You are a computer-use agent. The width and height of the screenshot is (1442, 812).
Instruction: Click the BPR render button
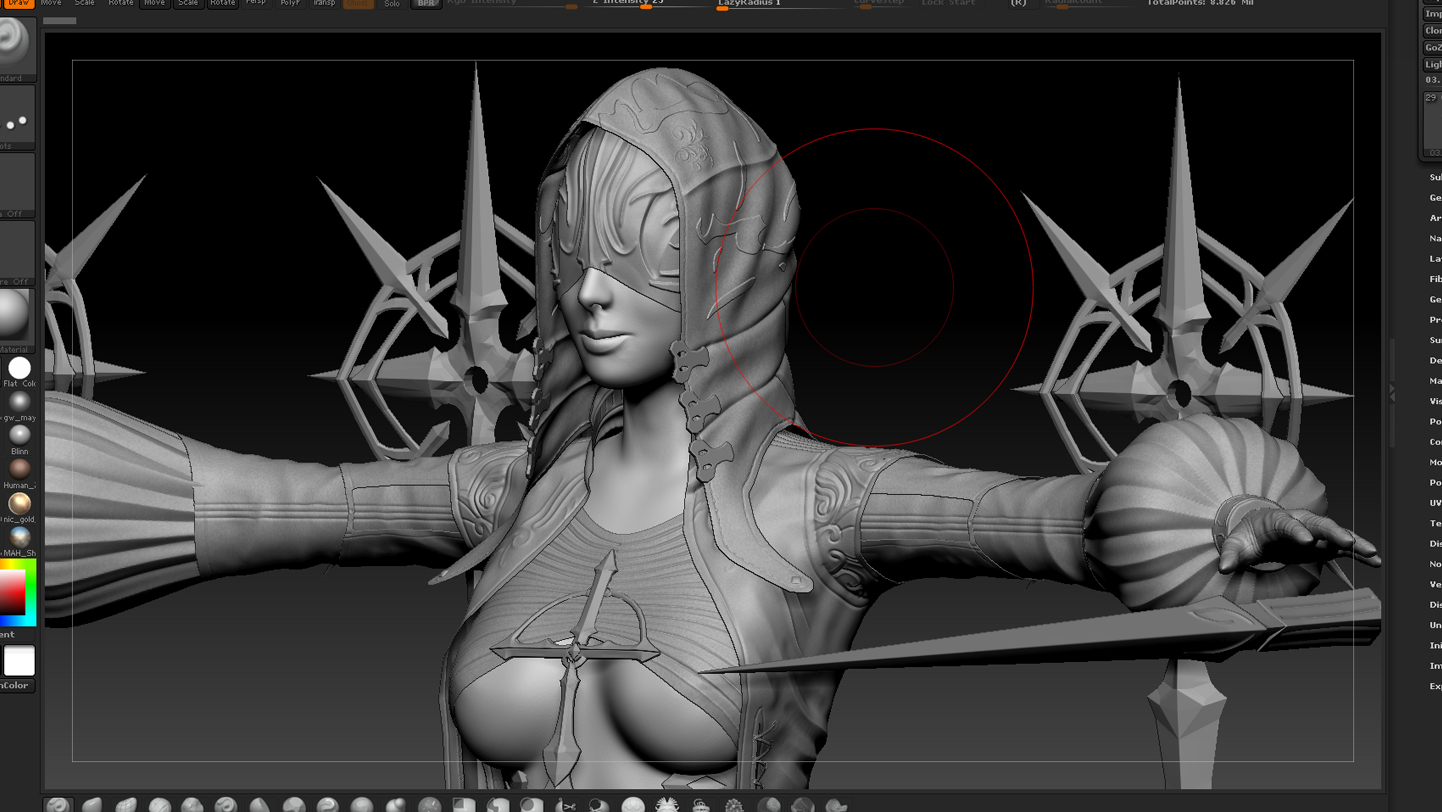pyautogui.click(x=427, y=3)
